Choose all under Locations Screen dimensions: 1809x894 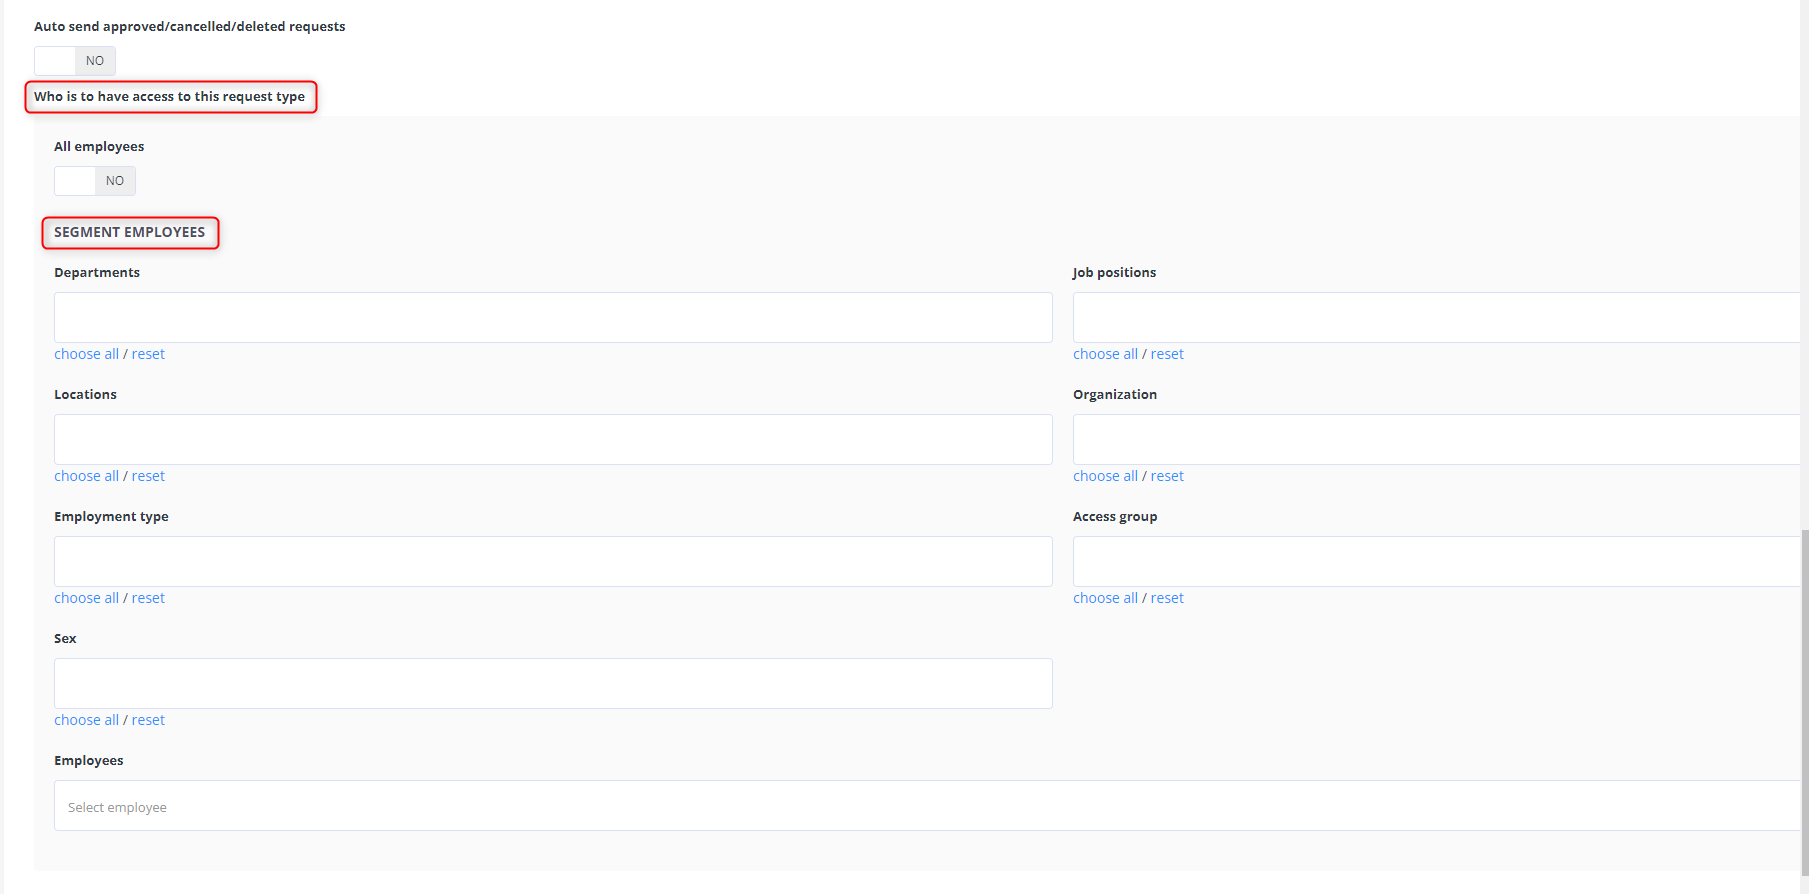click(86, 476)
